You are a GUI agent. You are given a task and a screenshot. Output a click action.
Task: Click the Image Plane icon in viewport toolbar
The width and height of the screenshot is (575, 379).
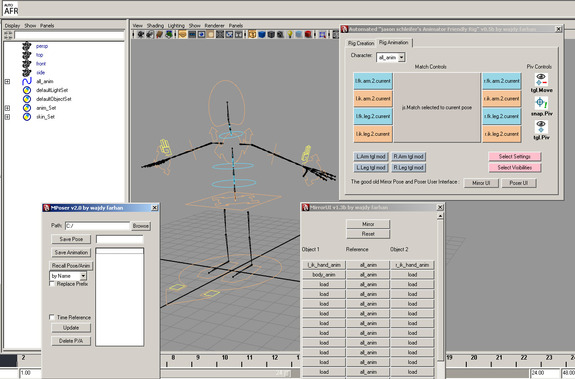[169, 34]
